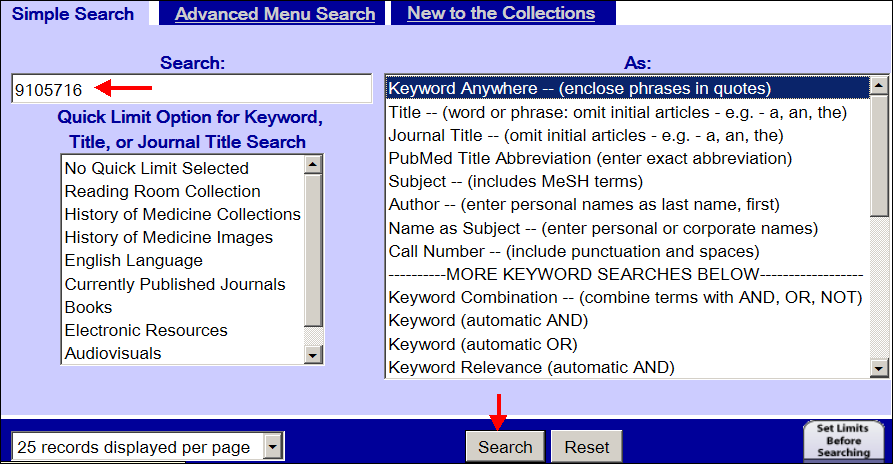The height and width of the screenshot is (464, 893).
Task: Select Keyword Combination search option
Action: tap(625, 297)
